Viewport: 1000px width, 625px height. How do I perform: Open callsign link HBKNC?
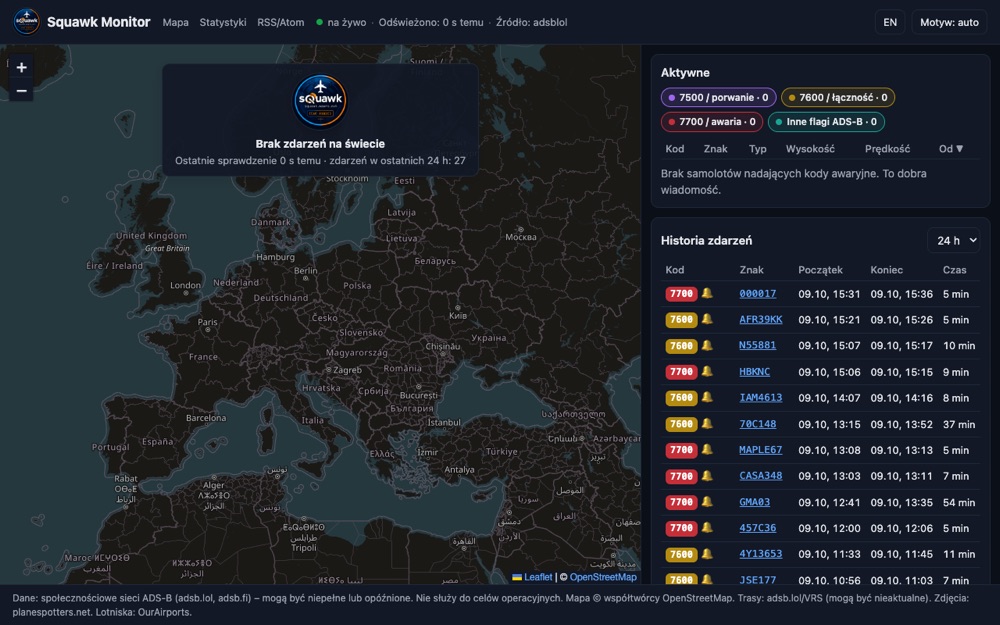[x=754, y=372]
